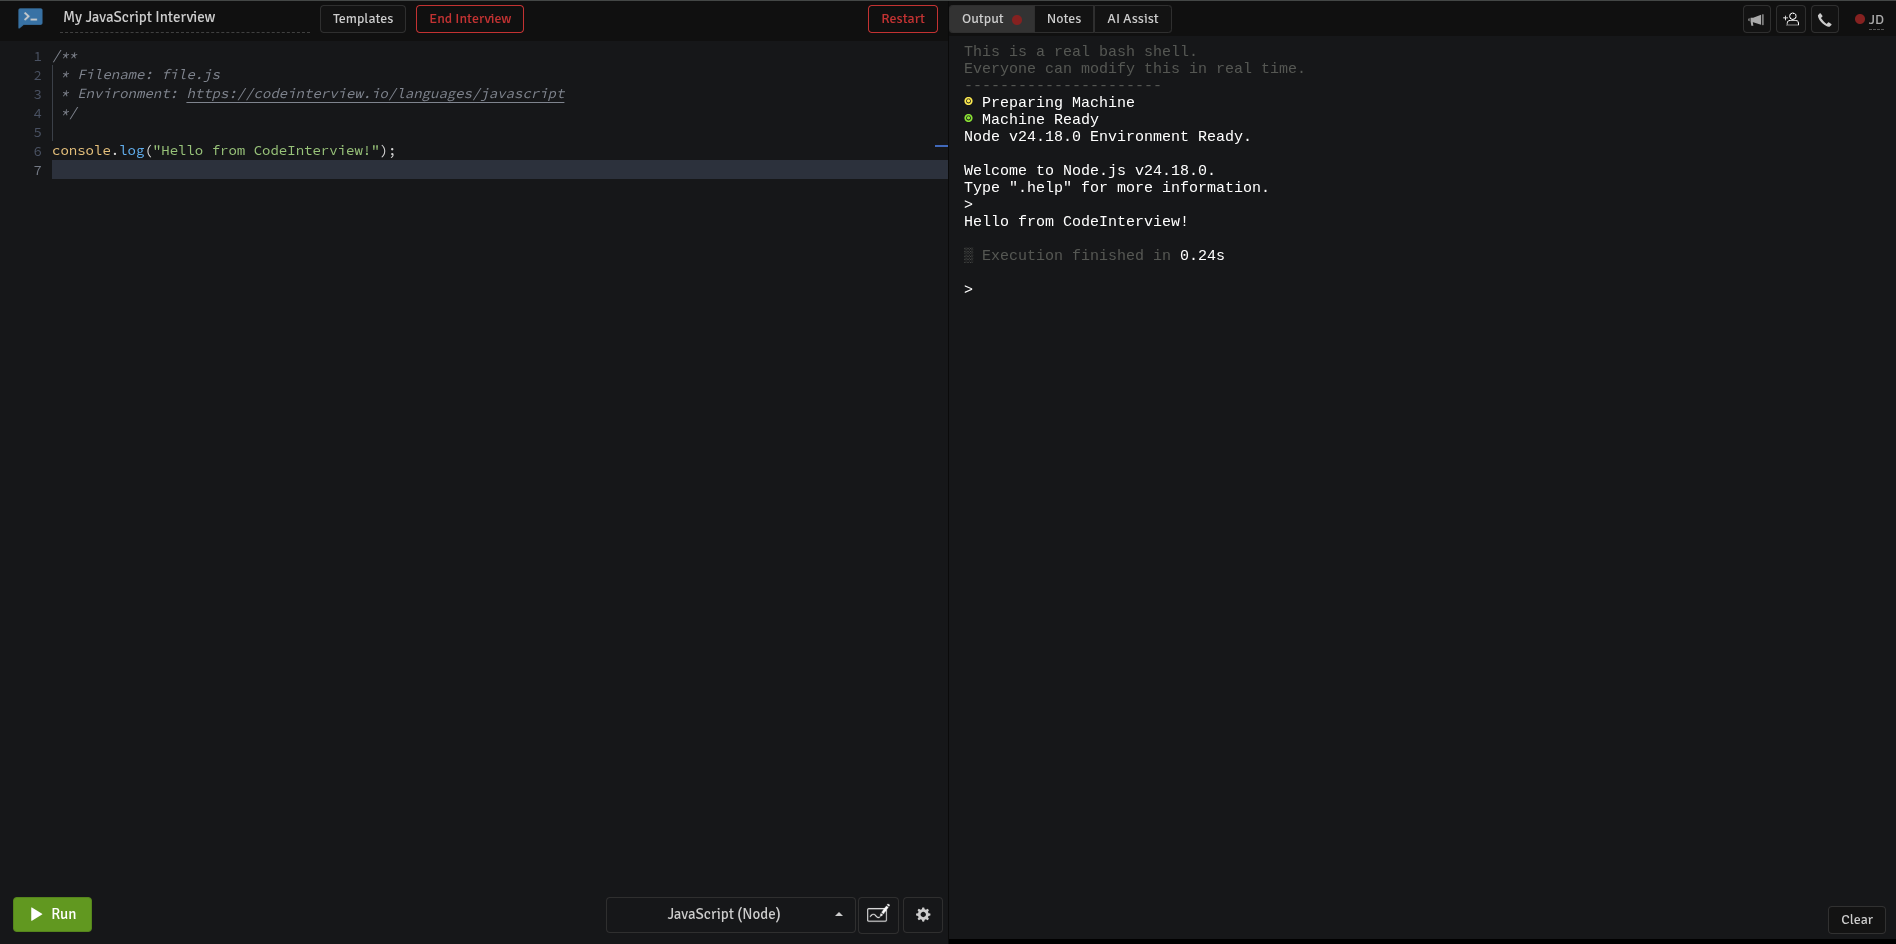
Task: Click the CodeInterview terminal logo icon
Action: (30, 18)
